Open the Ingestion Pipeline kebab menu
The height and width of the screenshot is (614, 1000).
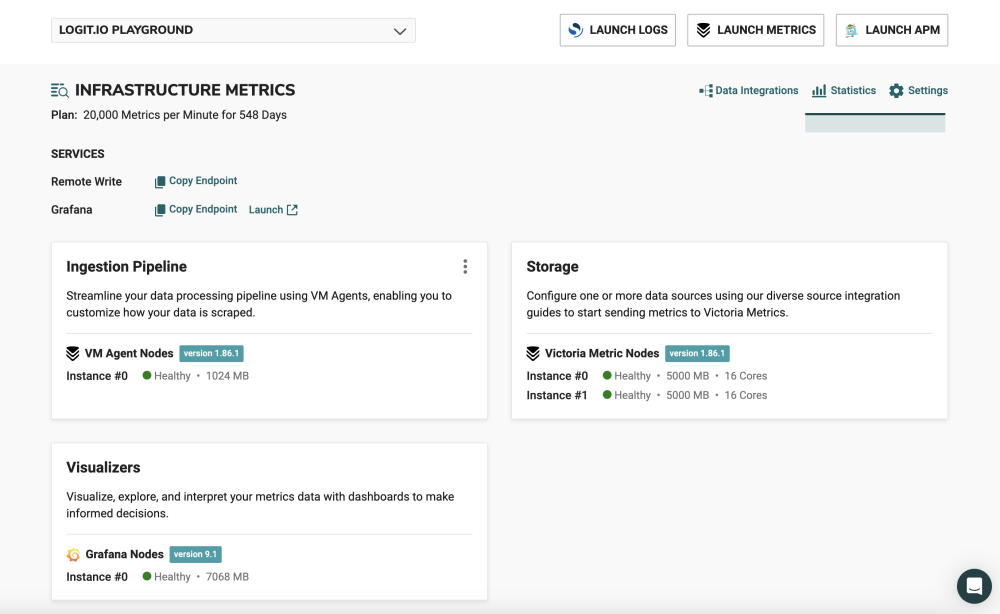coord(465,266)
